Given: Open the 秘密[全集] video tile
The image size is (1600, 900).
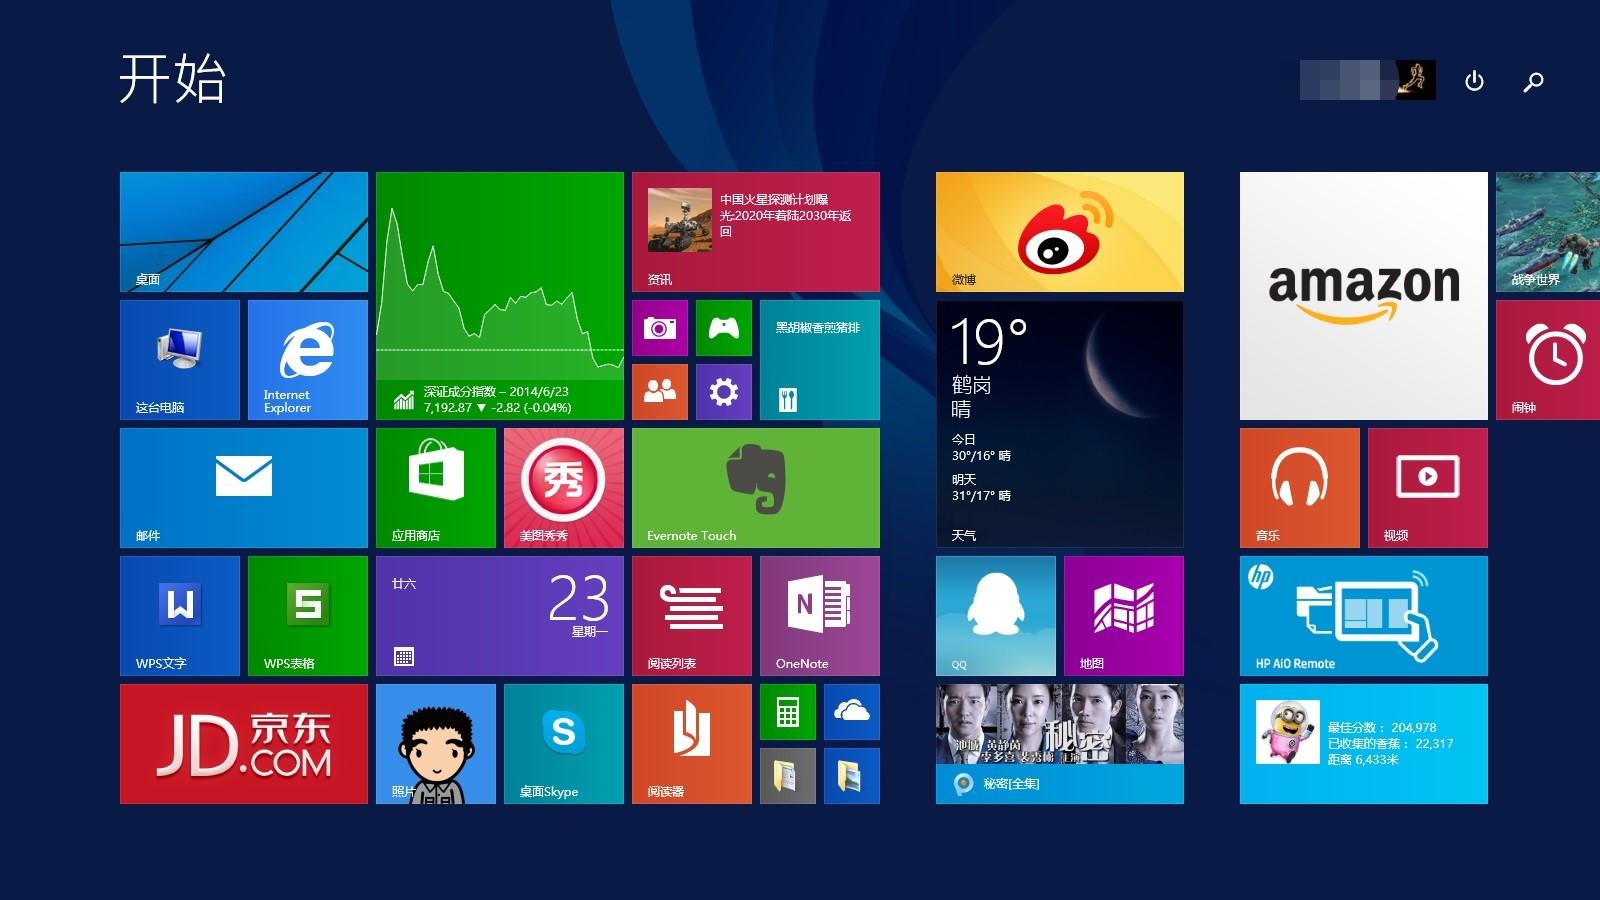Looking at the screenshot, I should tap(1059, 743).
